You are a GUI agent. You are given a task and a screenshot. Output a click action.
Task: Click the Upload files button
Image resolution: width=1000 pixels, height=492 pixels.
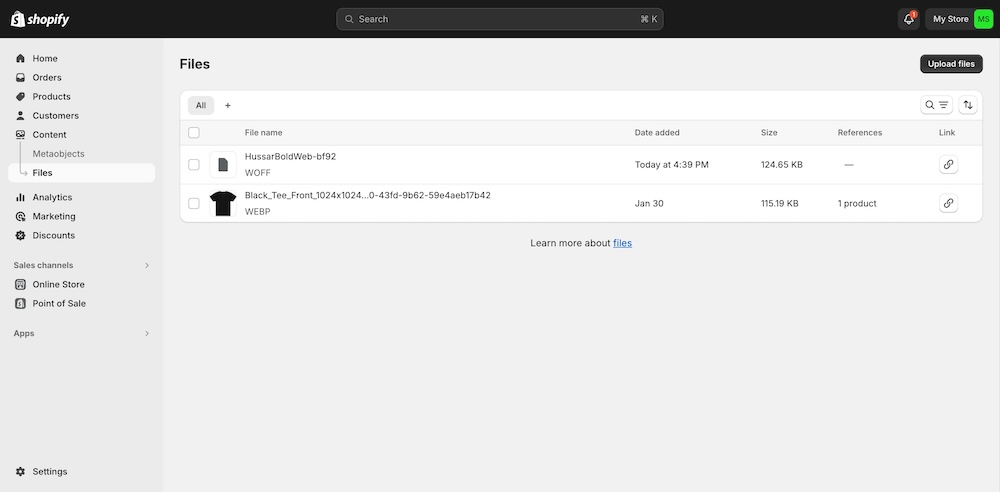pyautogui.click(x=950, y=64)
